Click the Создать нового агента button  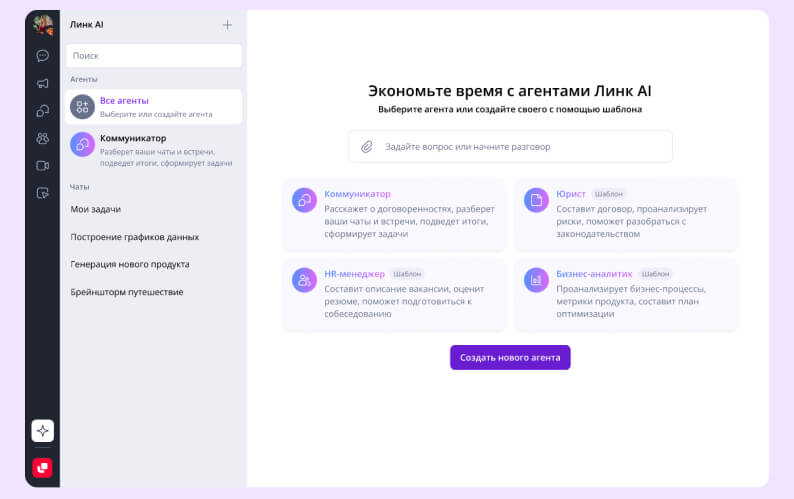(x=510, y=357)
